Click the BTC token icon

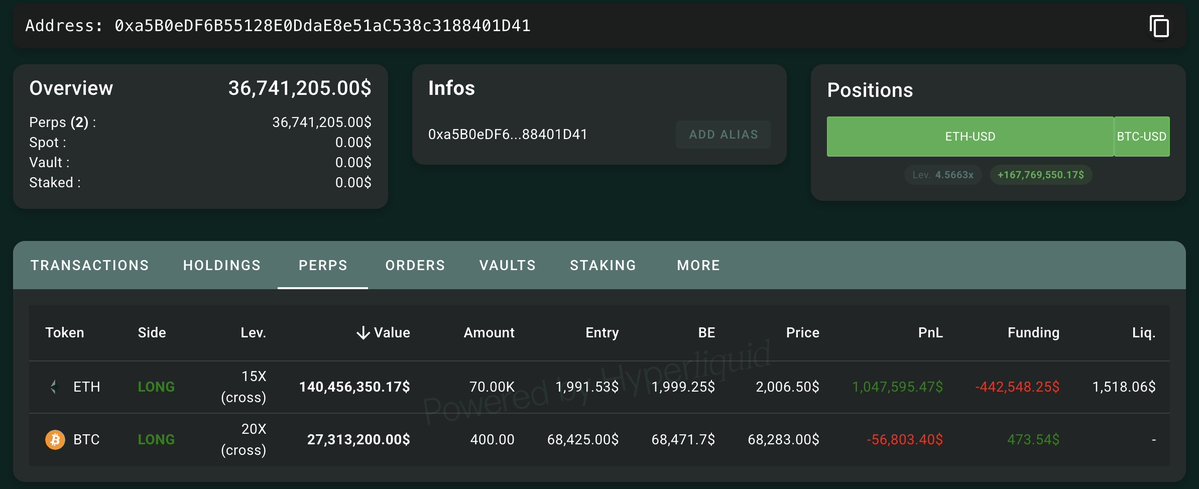tap(55, 439)
